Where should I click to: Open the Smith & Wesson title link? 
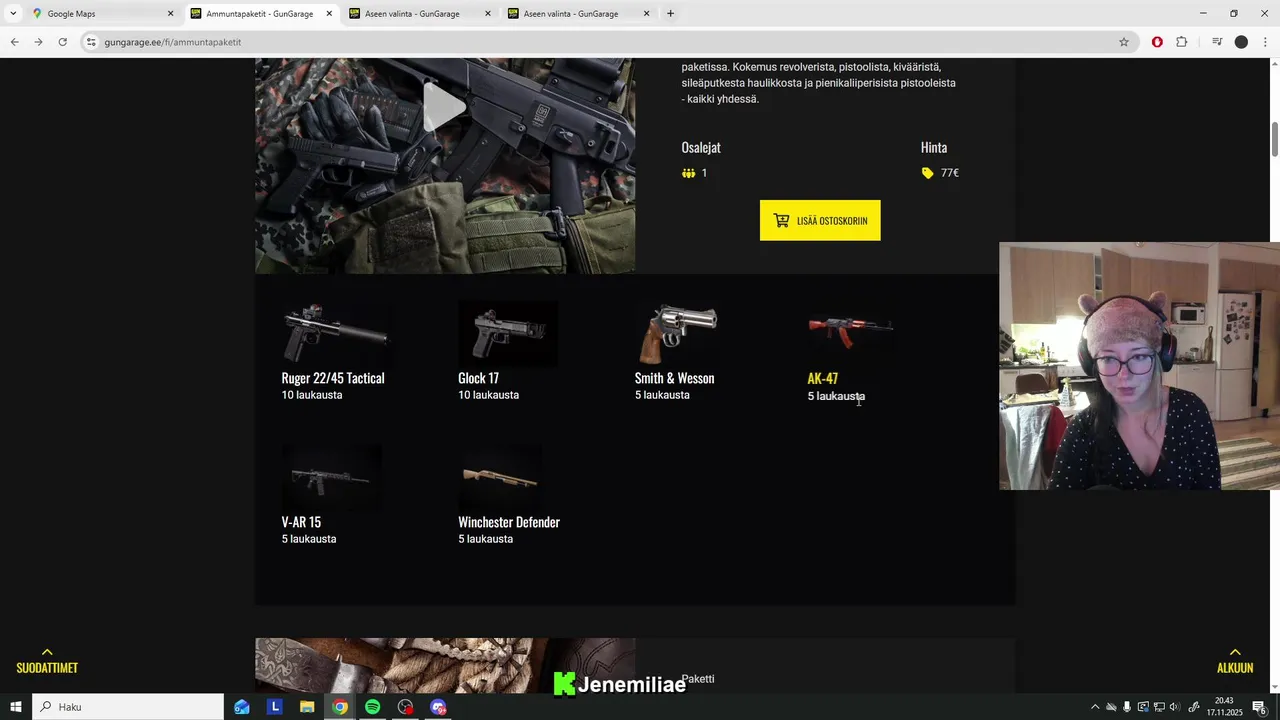tap(674, 378)
